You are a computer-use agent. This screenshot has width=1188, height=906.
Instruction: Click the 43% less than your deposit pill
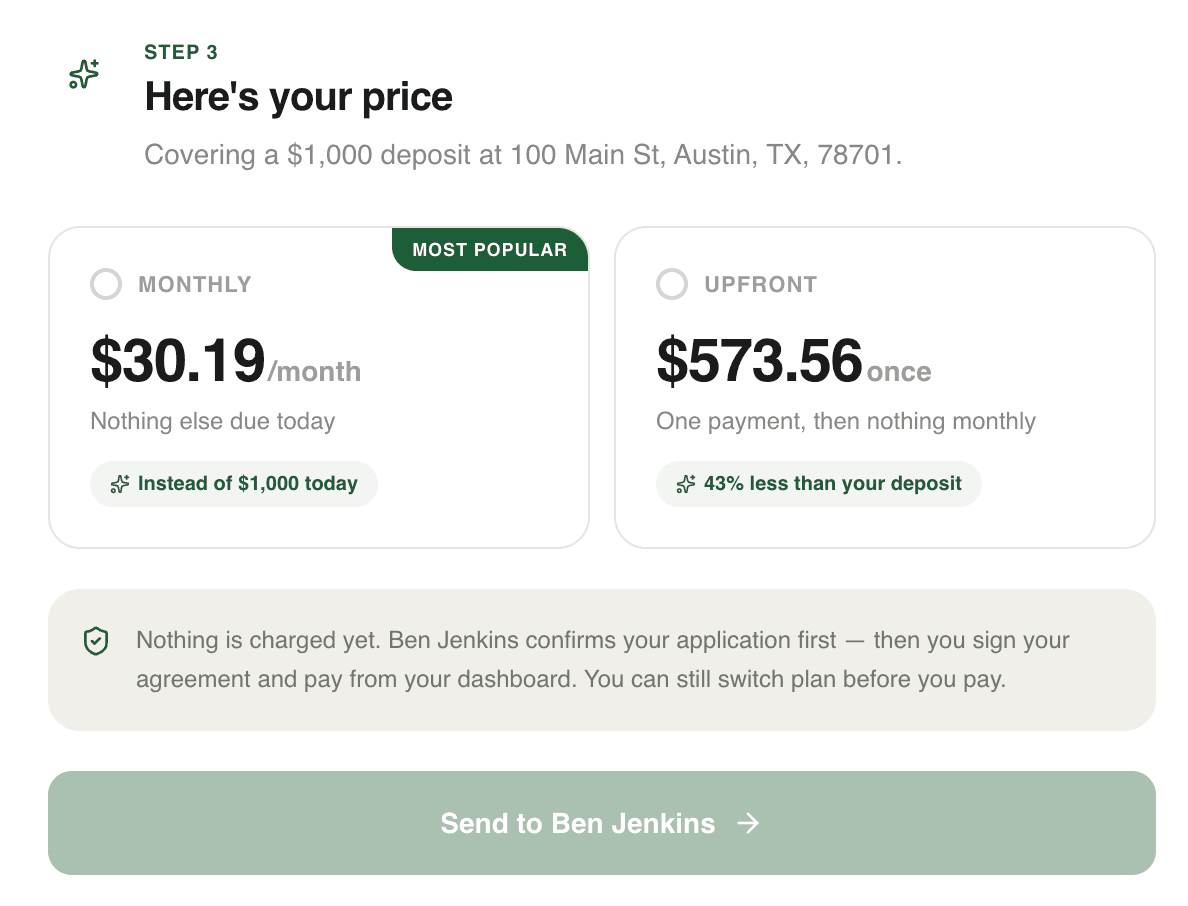tap(819, 483)
